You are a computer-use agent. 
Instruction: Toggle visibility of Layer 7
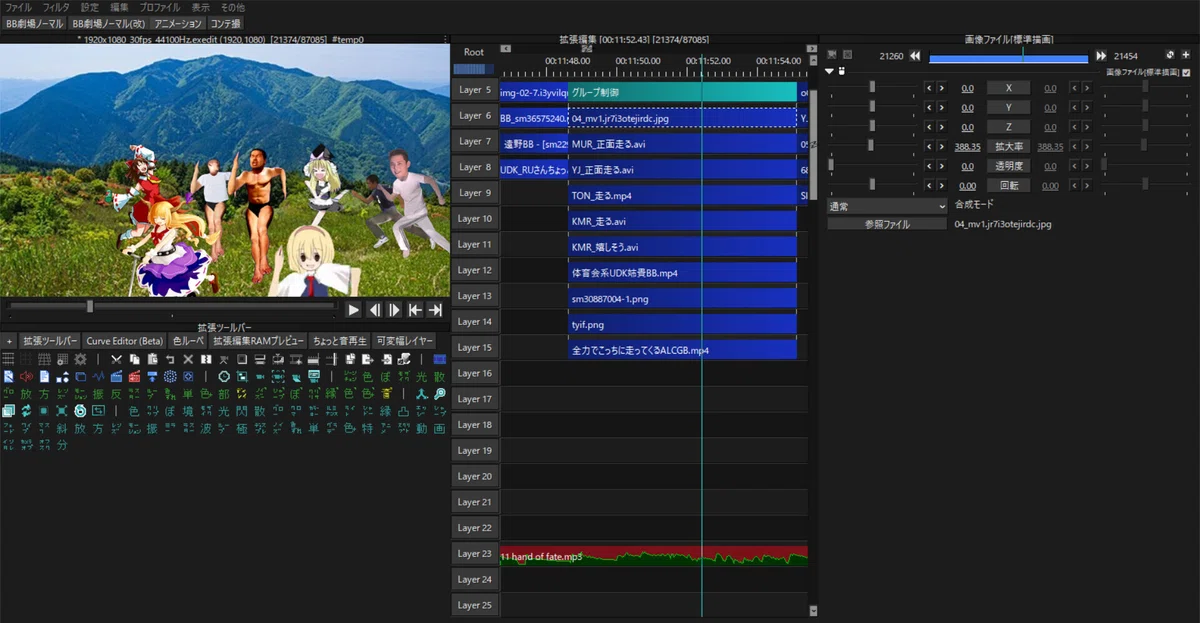point(475,141)
